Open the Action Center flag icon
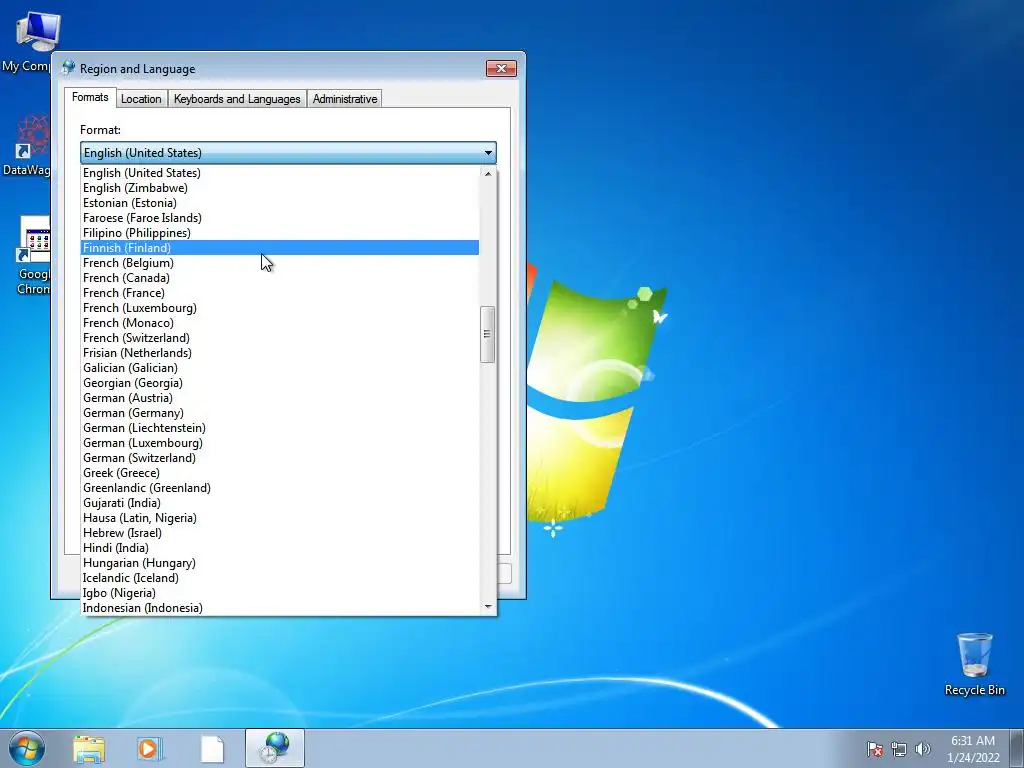Viewport: 1024px width, 768px height. (874, 749)
